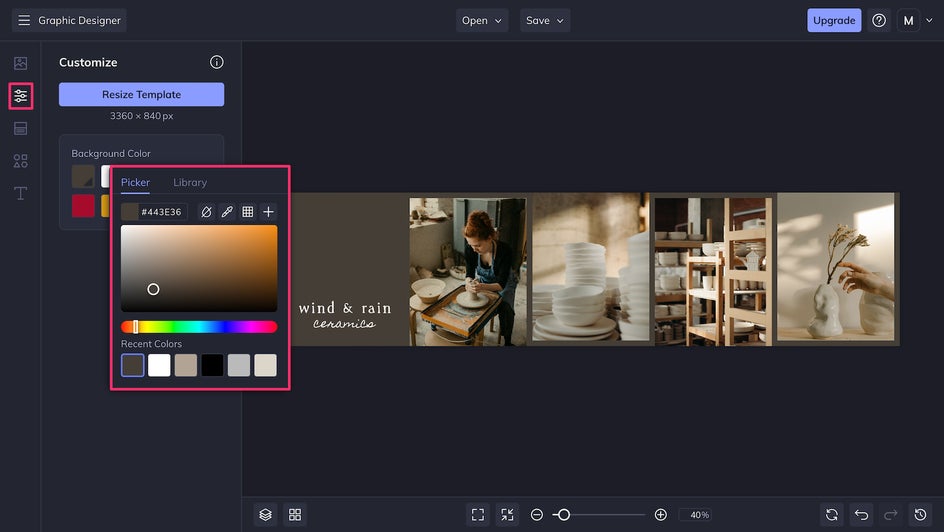
Task: Open the history clock icon
Action: (x=921, y=515)
